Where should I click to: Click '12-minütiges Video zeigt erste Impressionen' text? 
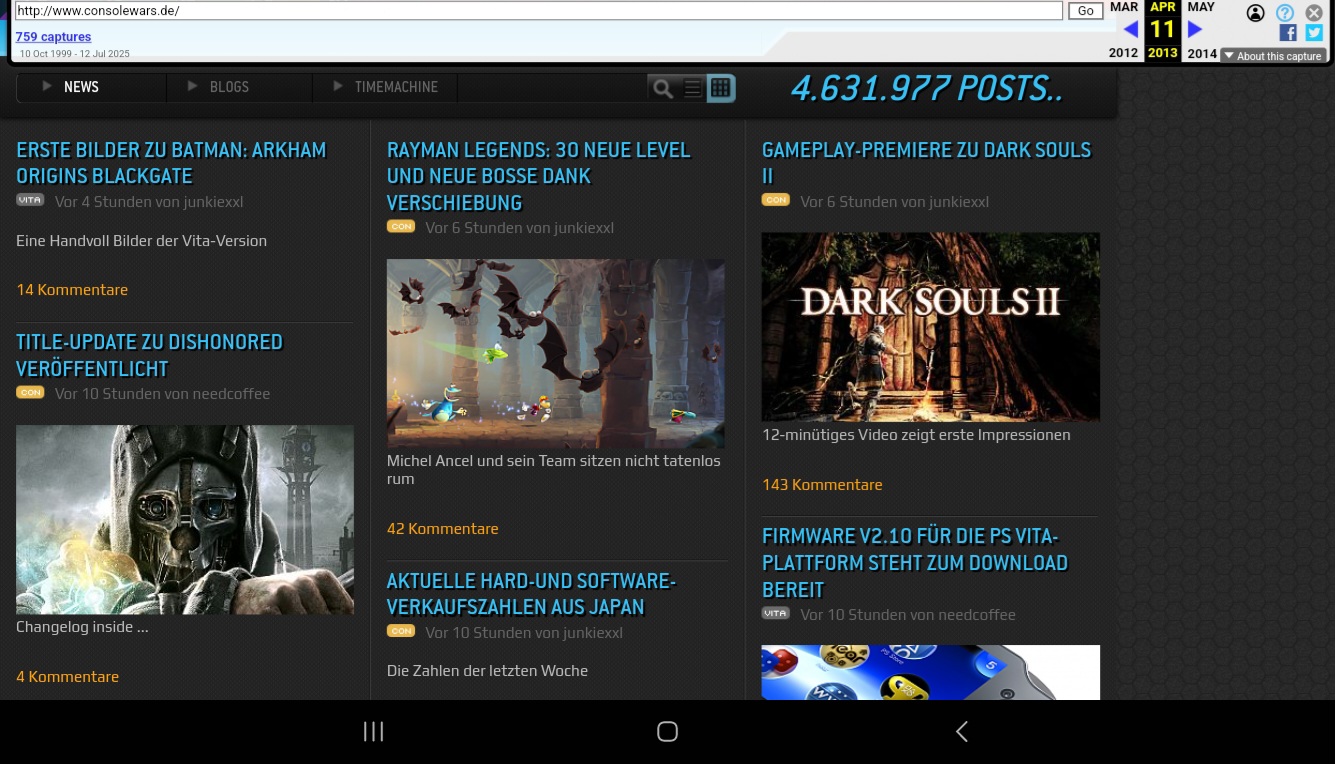pyautogui.click(x=916, y=435)
